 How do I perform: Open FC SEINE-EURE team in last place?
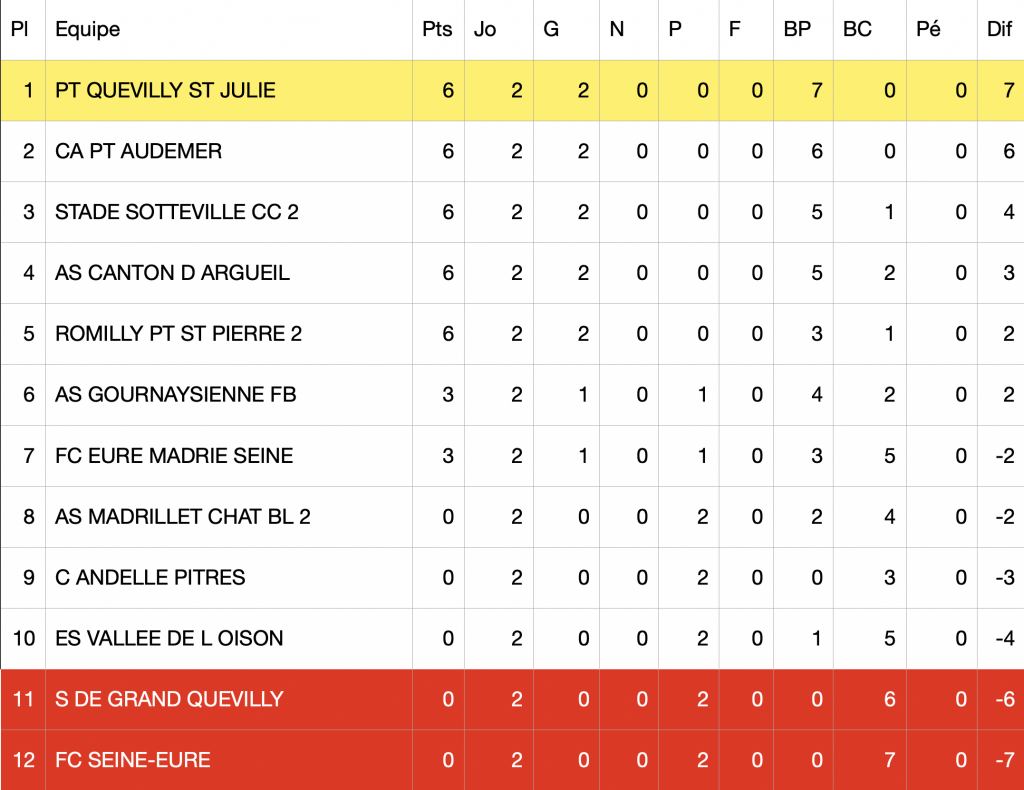(x=133, y=760)
